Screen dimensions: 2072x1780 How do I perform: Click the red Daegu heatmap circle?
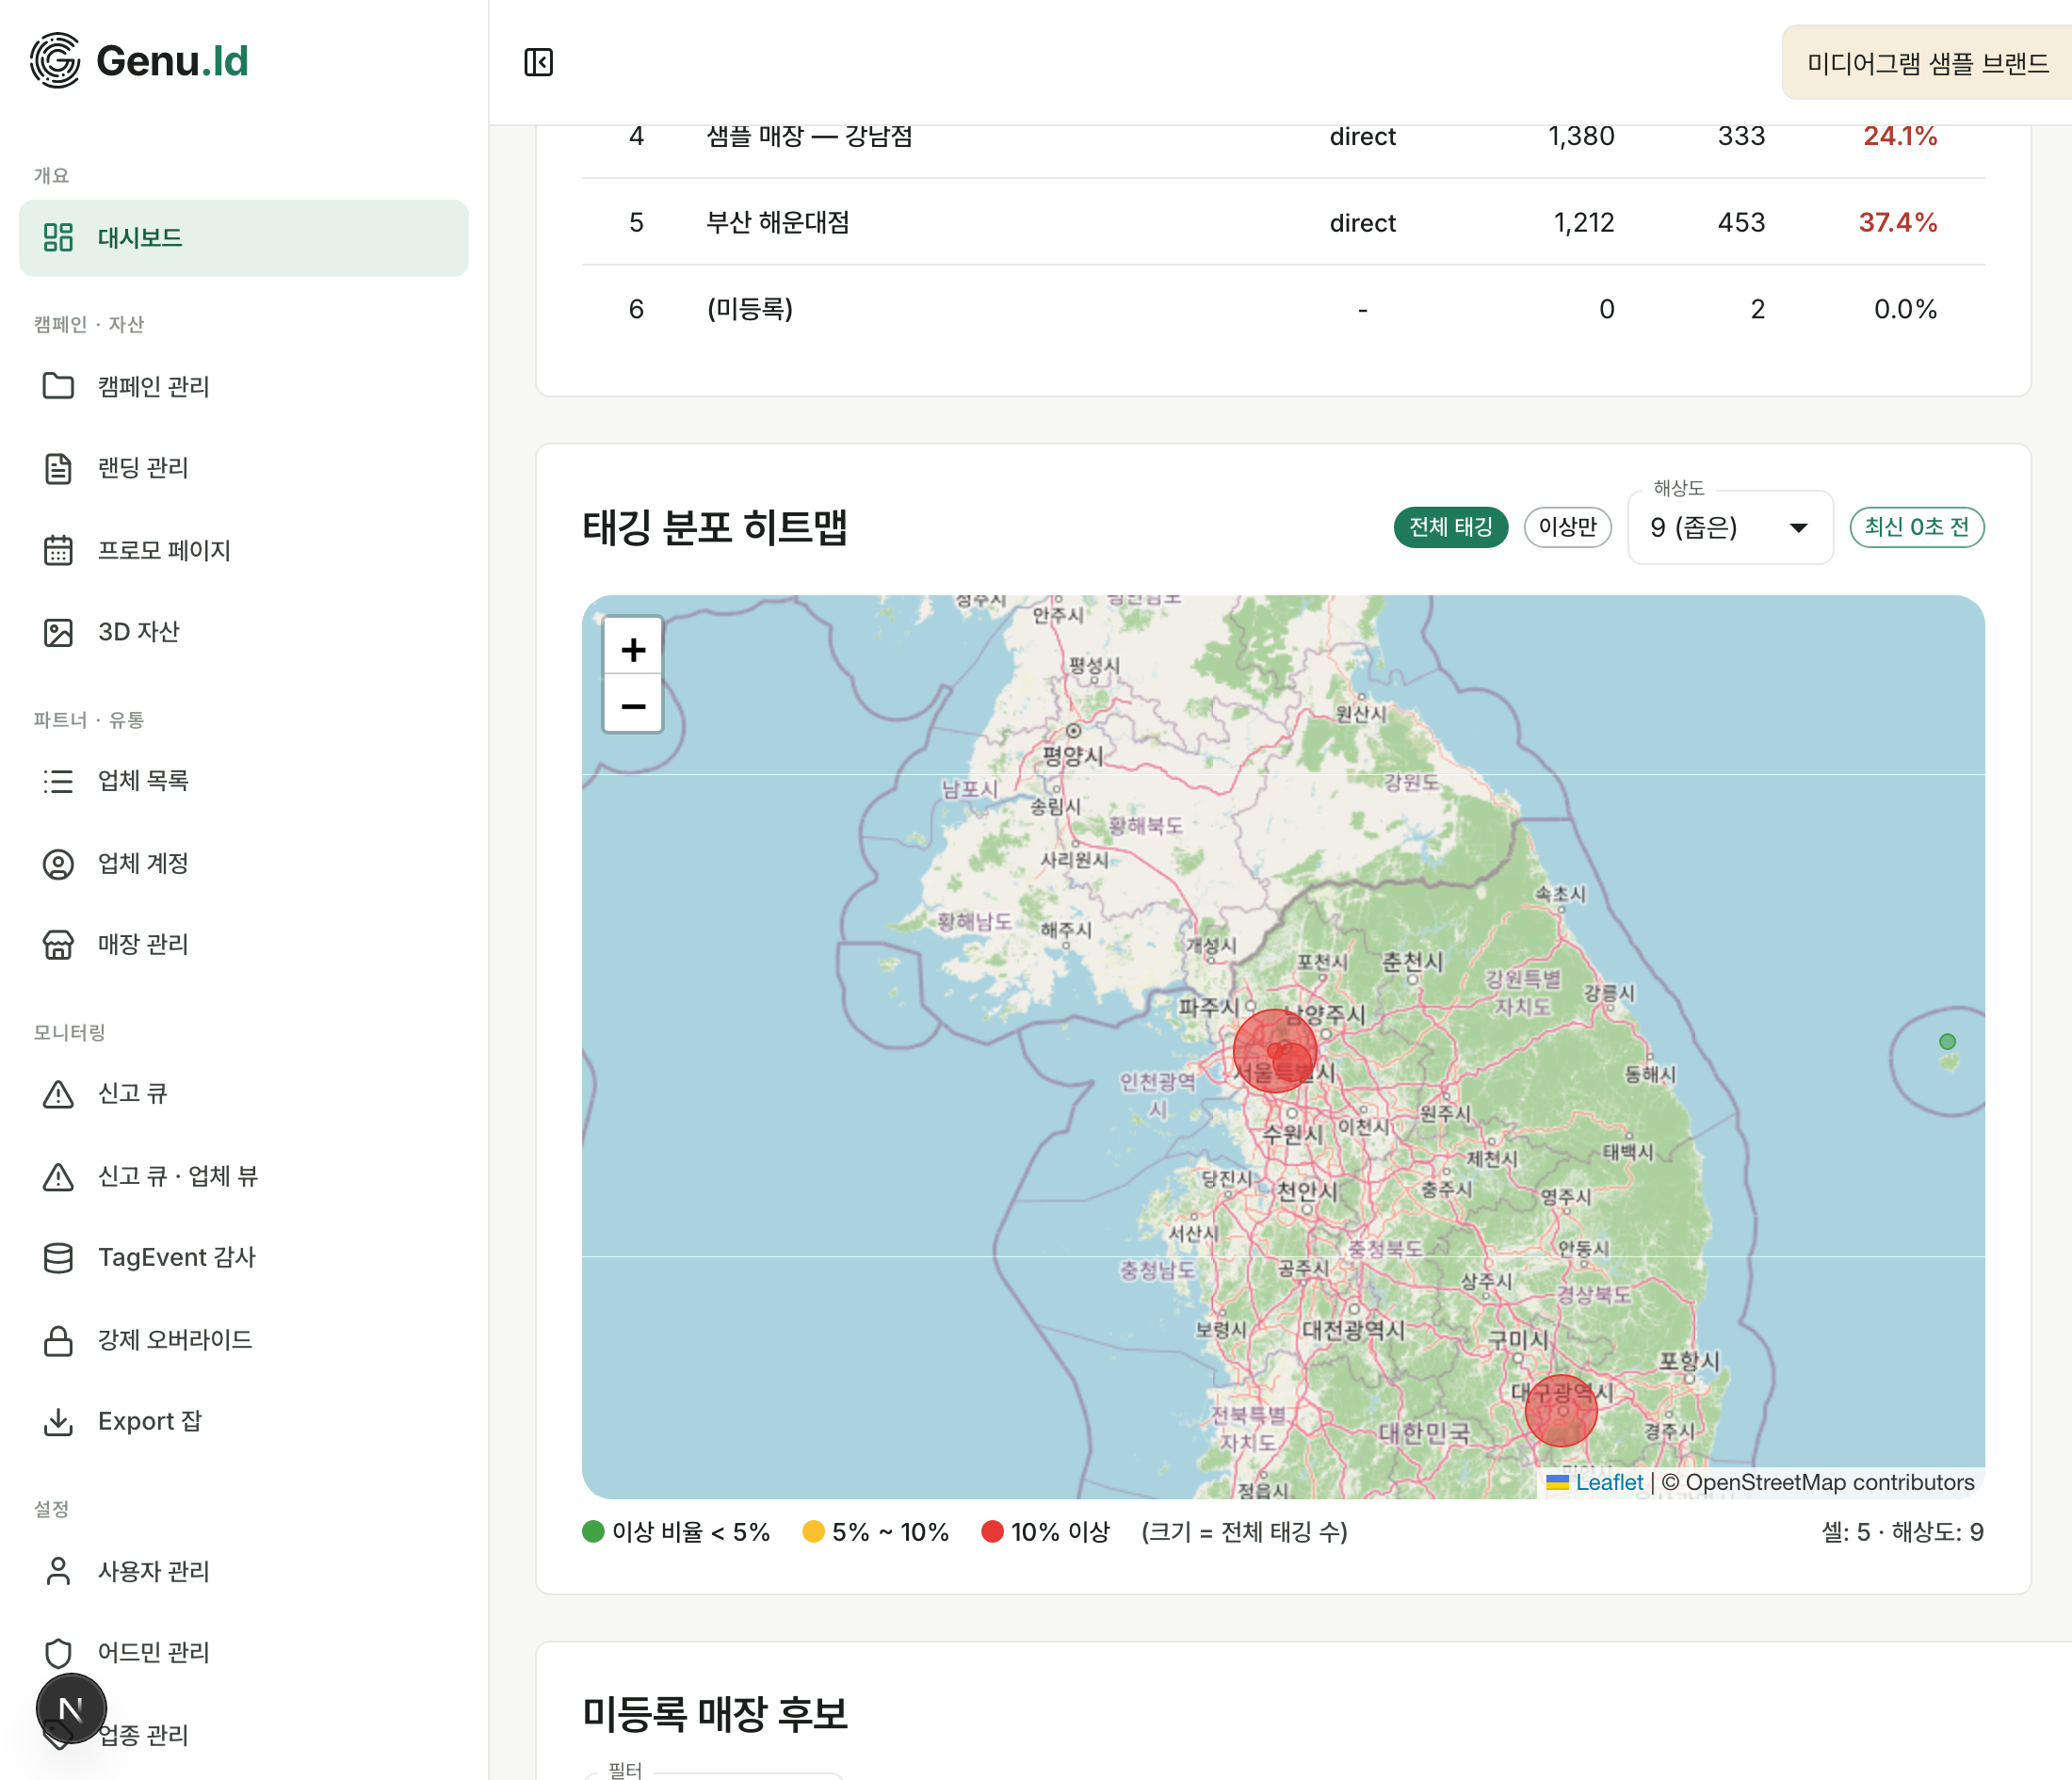pos(1560,1410)
